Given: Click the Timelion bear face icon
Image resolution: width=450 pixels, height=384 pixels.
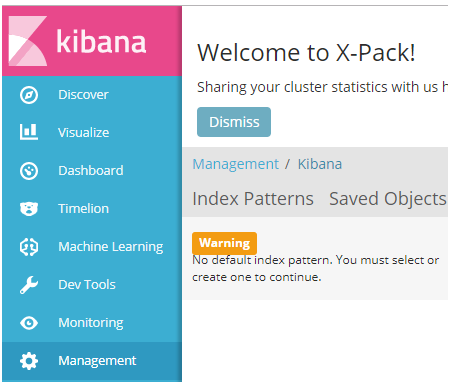Looking at the screenshot, I should click(29, 209).
